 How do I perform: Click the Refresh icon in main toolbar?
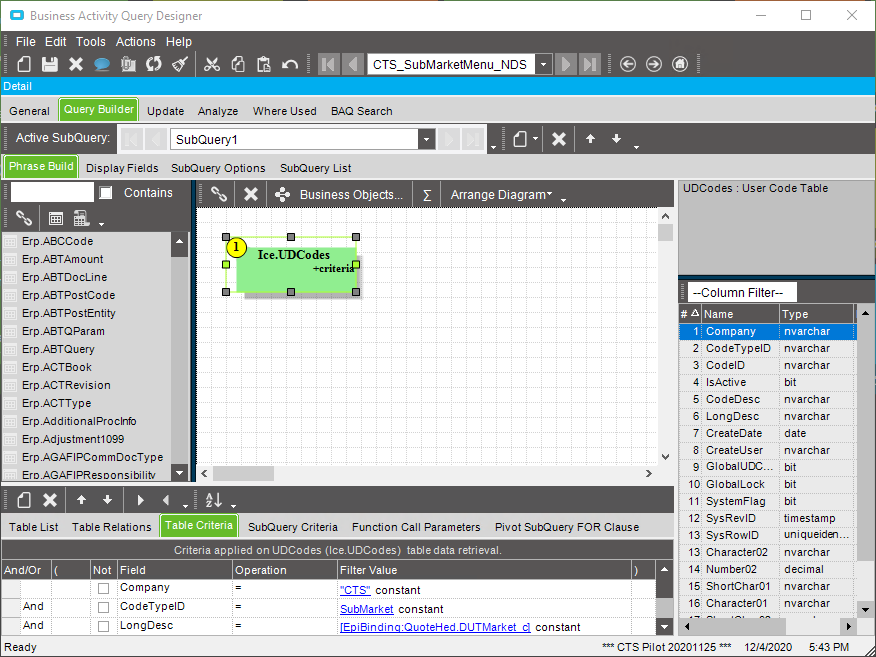click(154, 65)
